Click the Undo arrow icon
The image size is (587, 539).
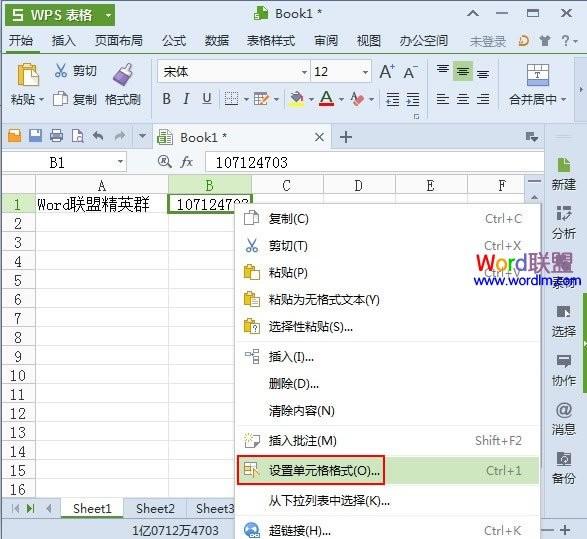coord(98,135)
